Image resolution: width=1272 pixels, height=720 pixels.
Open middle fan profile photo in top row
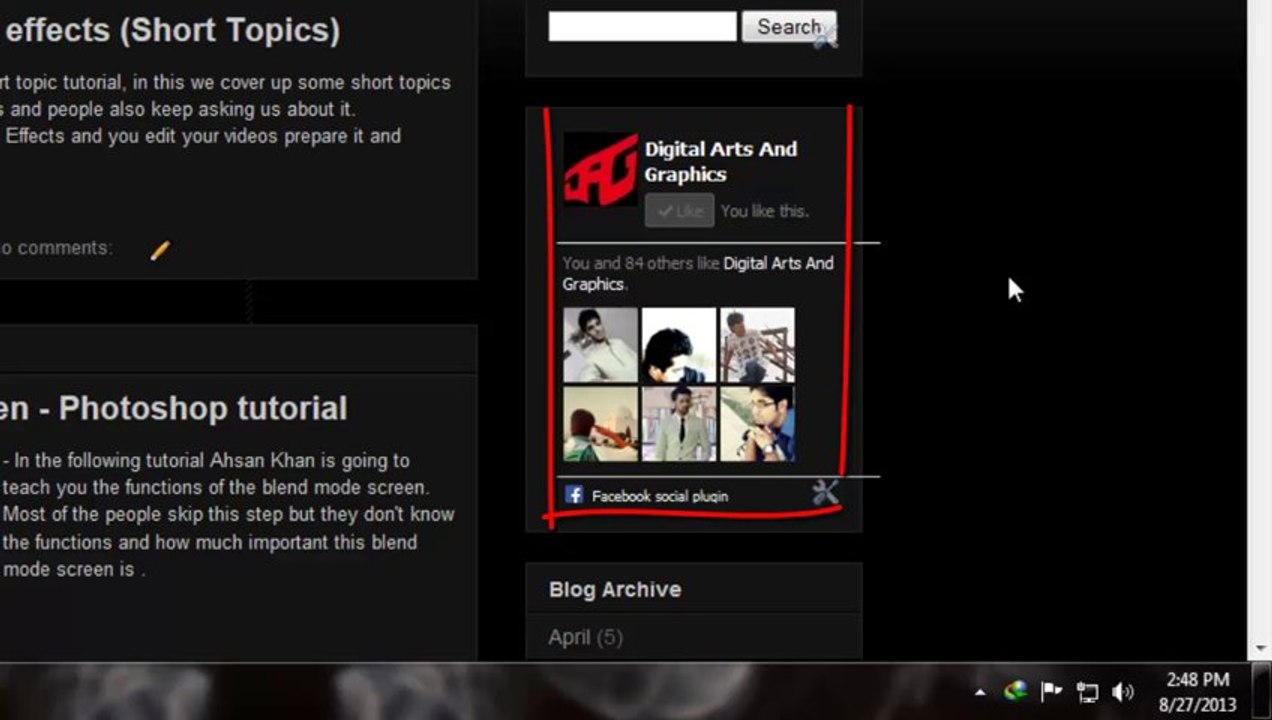[x=679, y=345]
